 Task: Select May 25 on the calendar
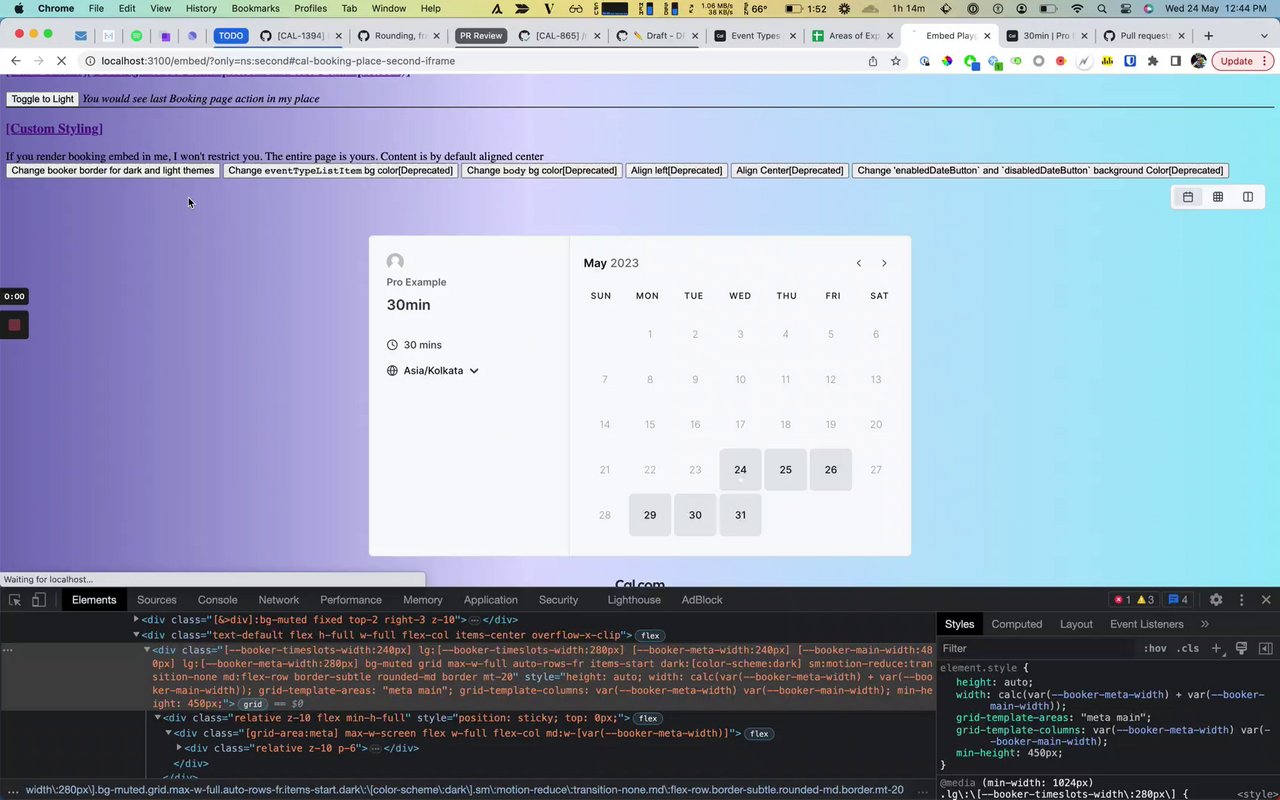coord(785,470)
